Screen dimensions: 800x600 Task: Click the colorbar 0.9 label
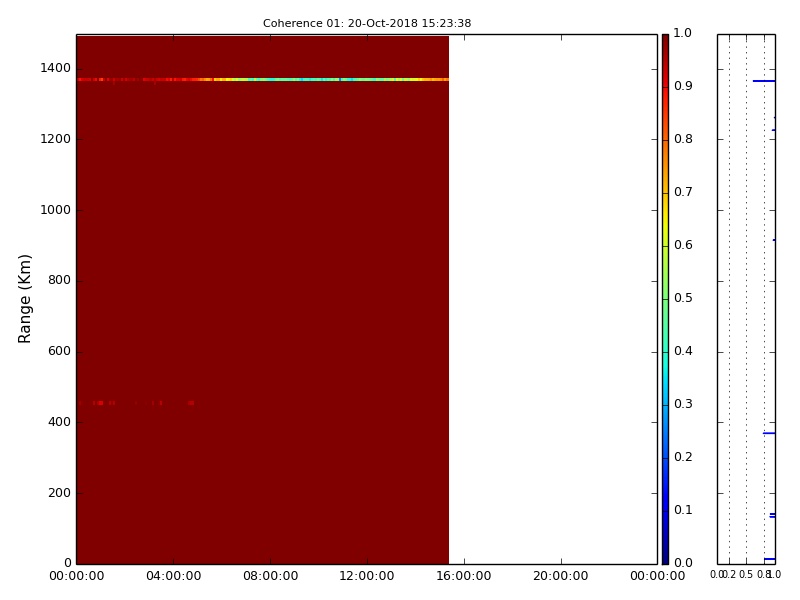click(683, 86)
